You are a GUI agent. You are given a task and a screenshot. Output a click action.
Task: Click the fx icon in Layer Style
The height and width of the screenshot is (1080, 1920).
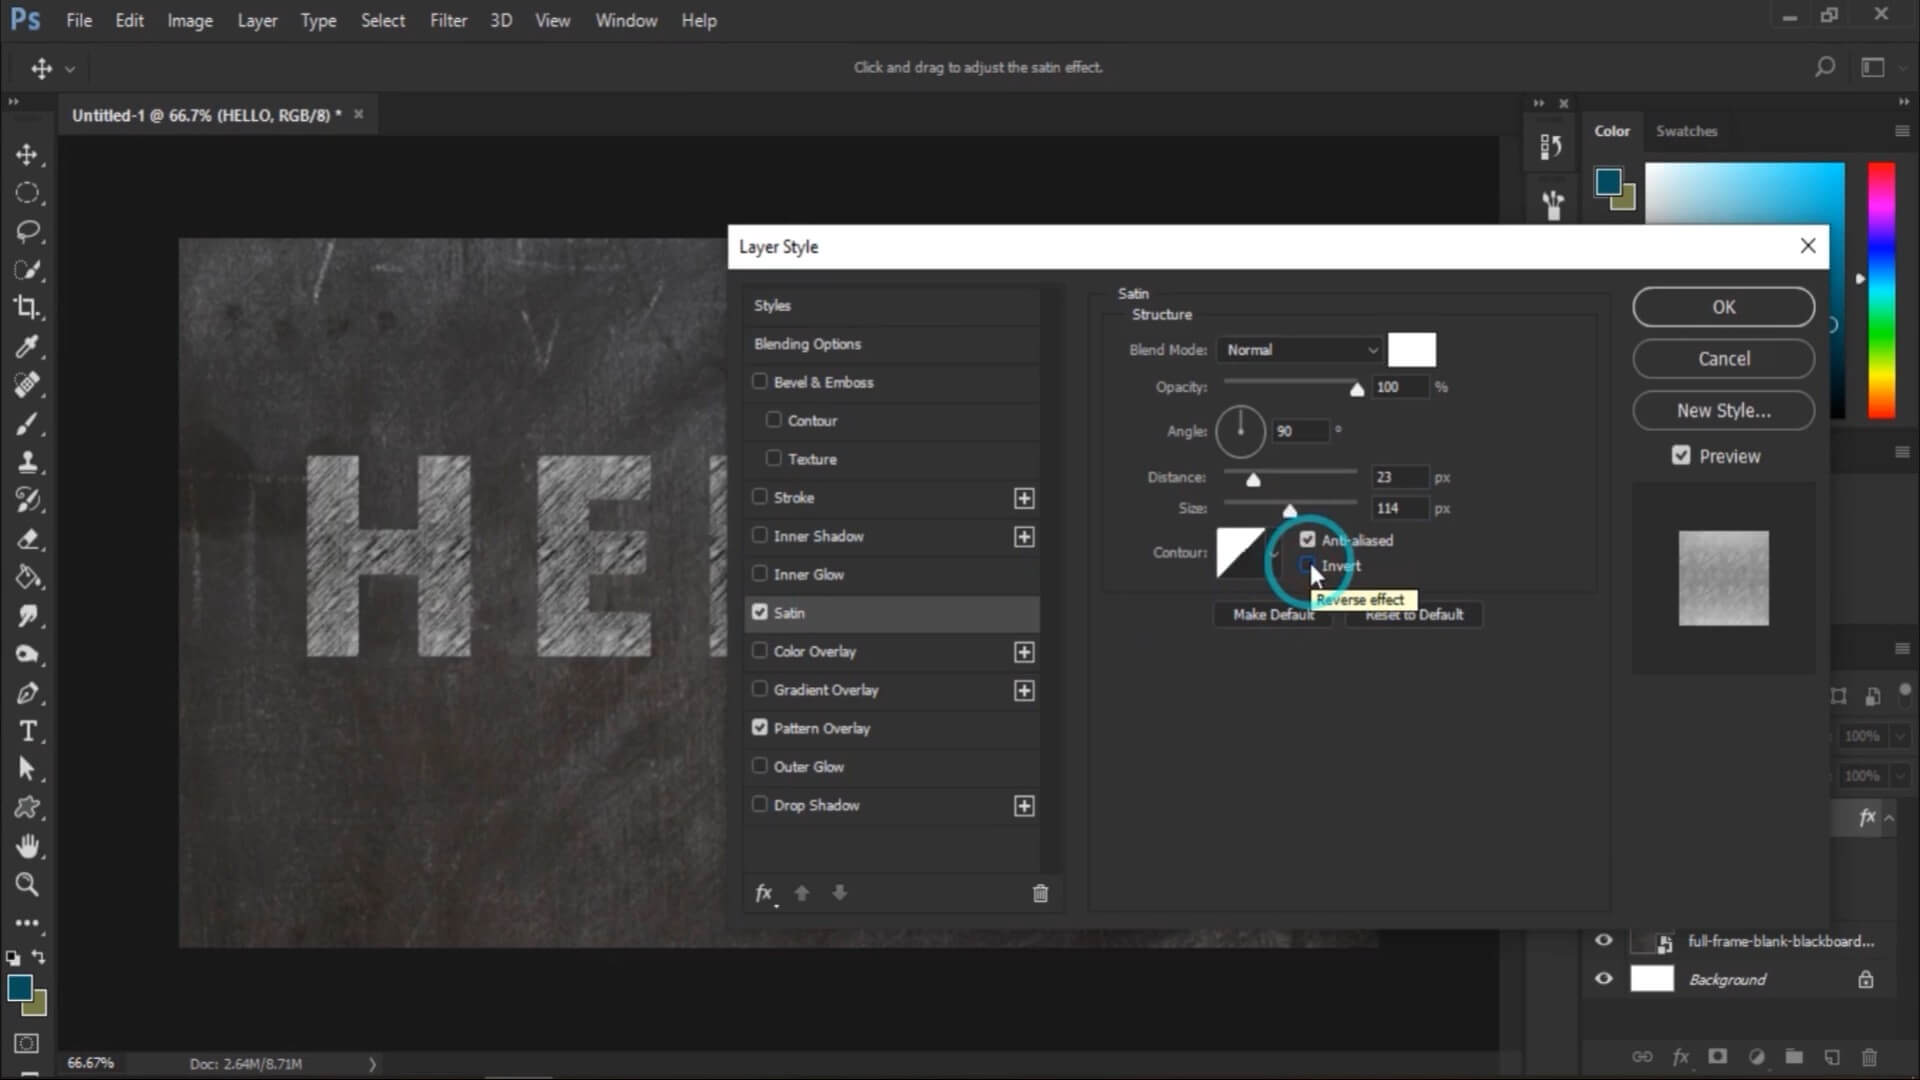764,893
